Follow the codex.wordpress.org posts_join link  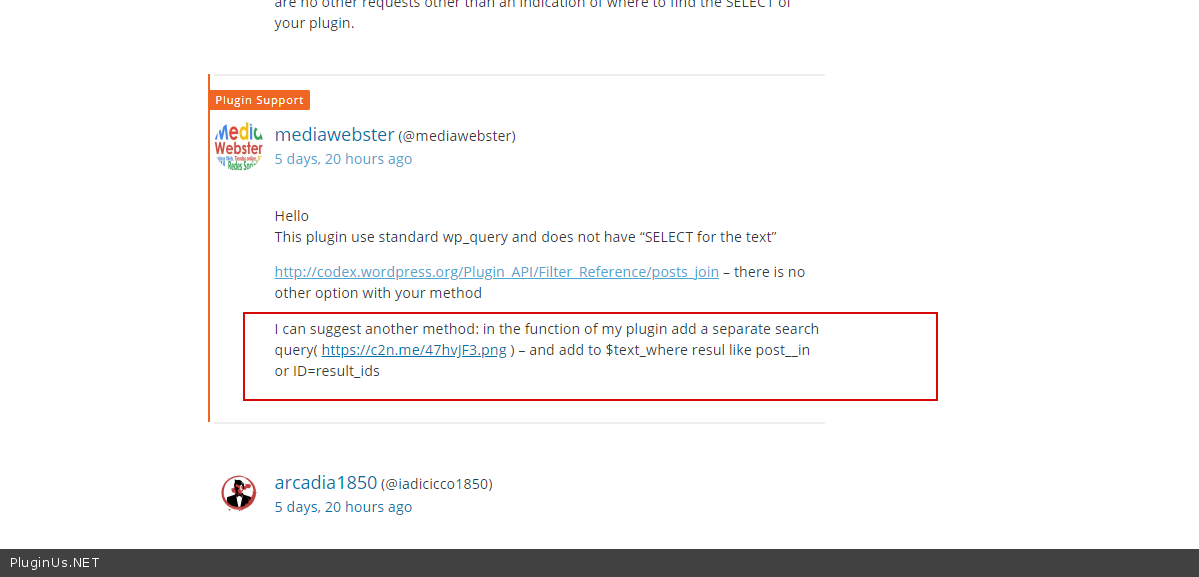pos(497,272)
